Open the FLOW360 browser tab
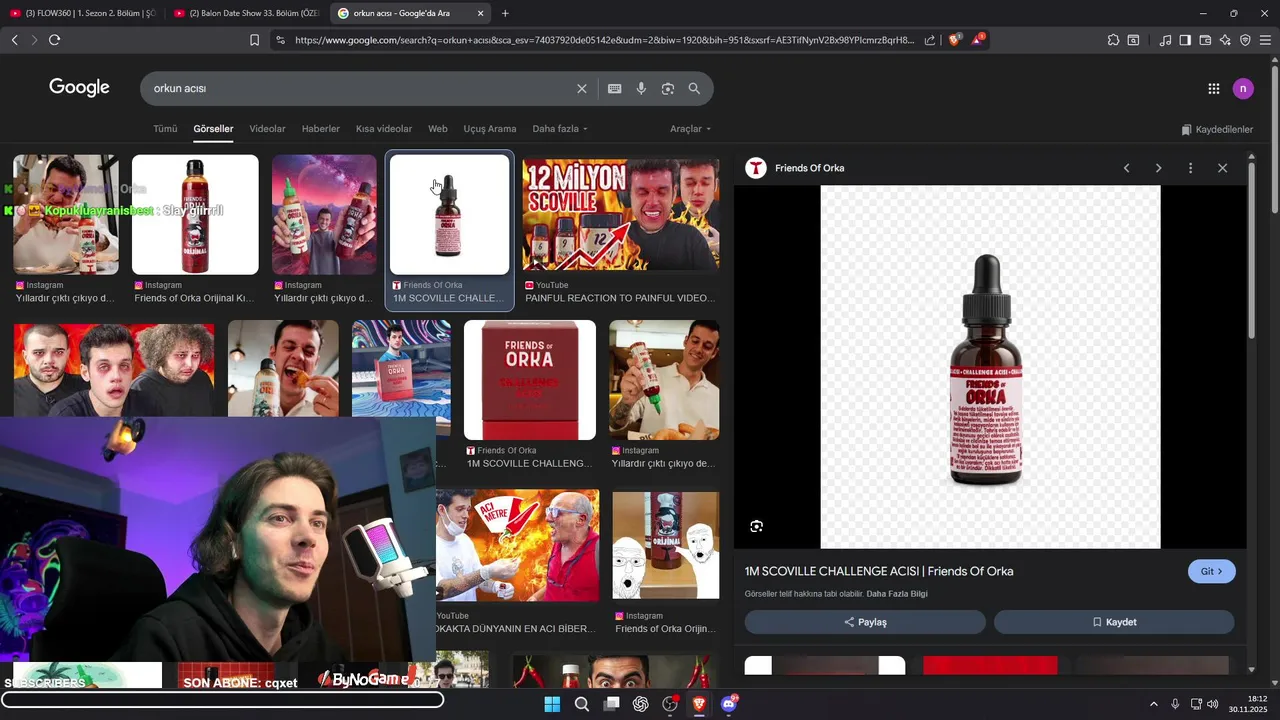This screenshot has height=720, width=1280. click(84, 13)
